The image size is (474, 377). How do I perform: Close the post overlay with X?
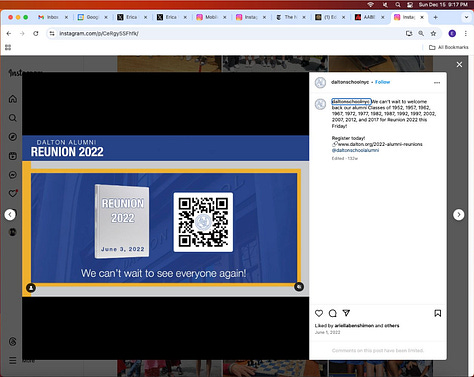pyautogui.click(x=459, y=64)
